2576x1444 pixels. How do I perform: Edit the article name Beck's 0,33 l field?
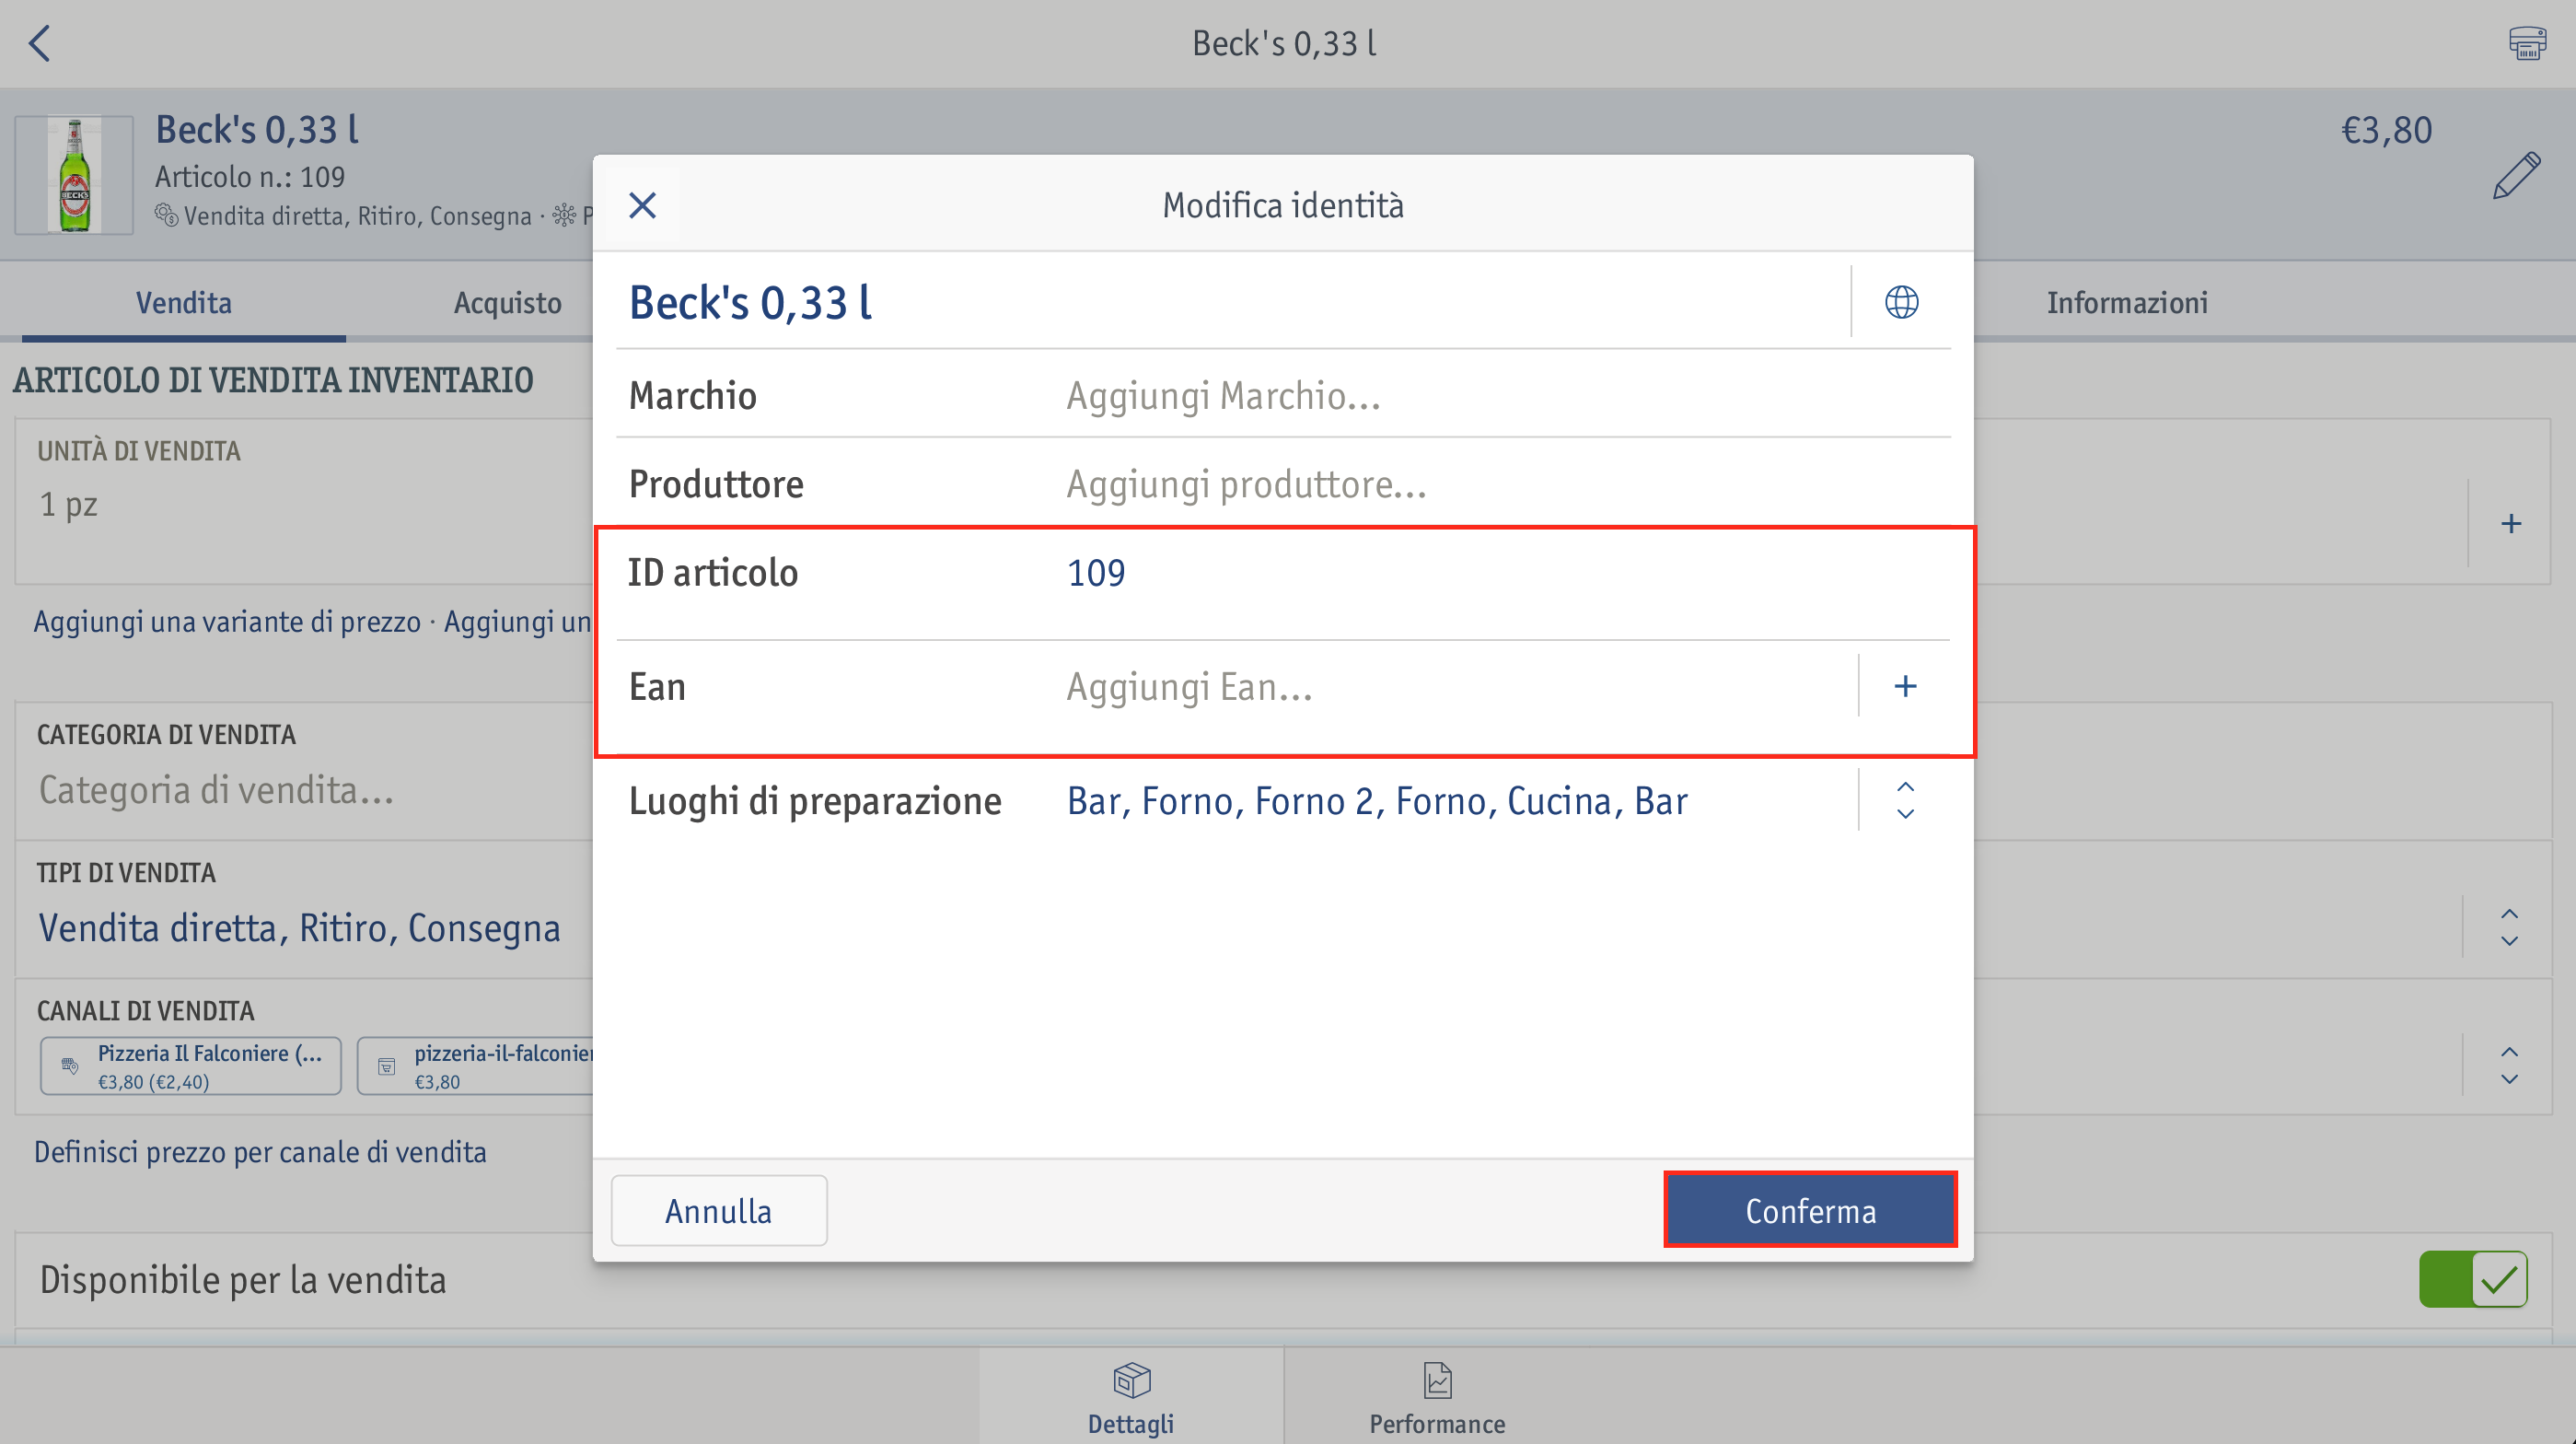pyautogui.click(x=1232, y=302)
